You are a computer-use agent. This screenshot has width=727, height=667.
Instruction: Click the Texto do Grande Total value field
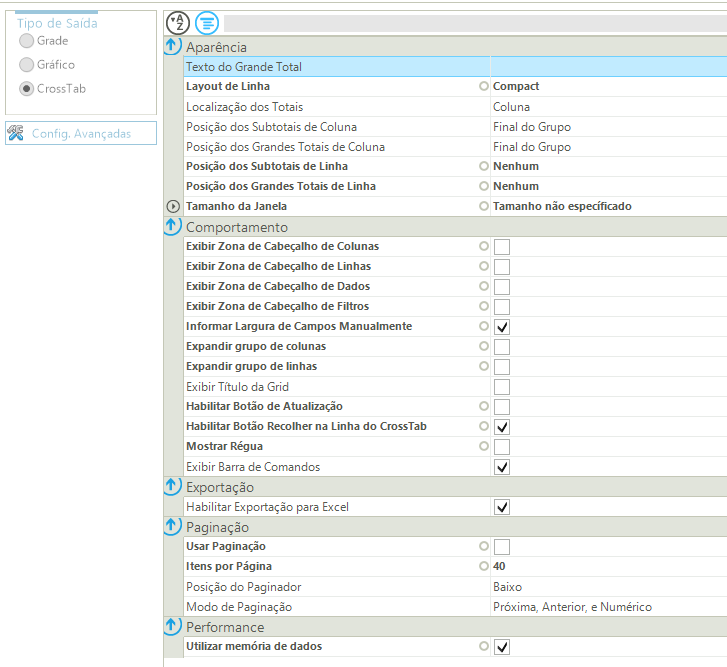pyautogui.click(x=607, y=67)
